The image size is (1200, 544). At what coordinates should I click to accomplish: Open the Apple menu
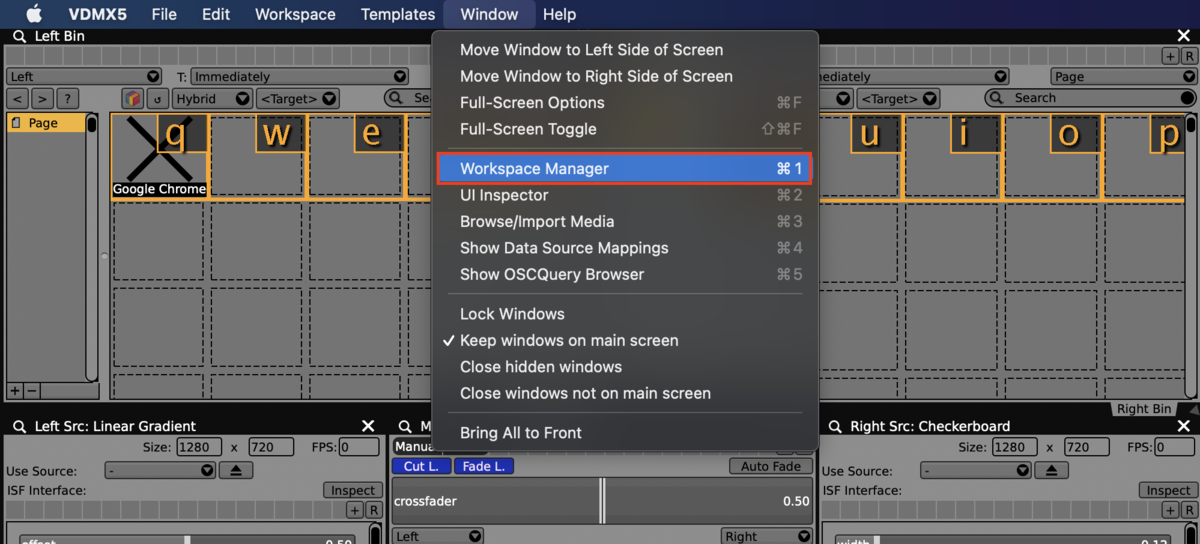[34, 14]
